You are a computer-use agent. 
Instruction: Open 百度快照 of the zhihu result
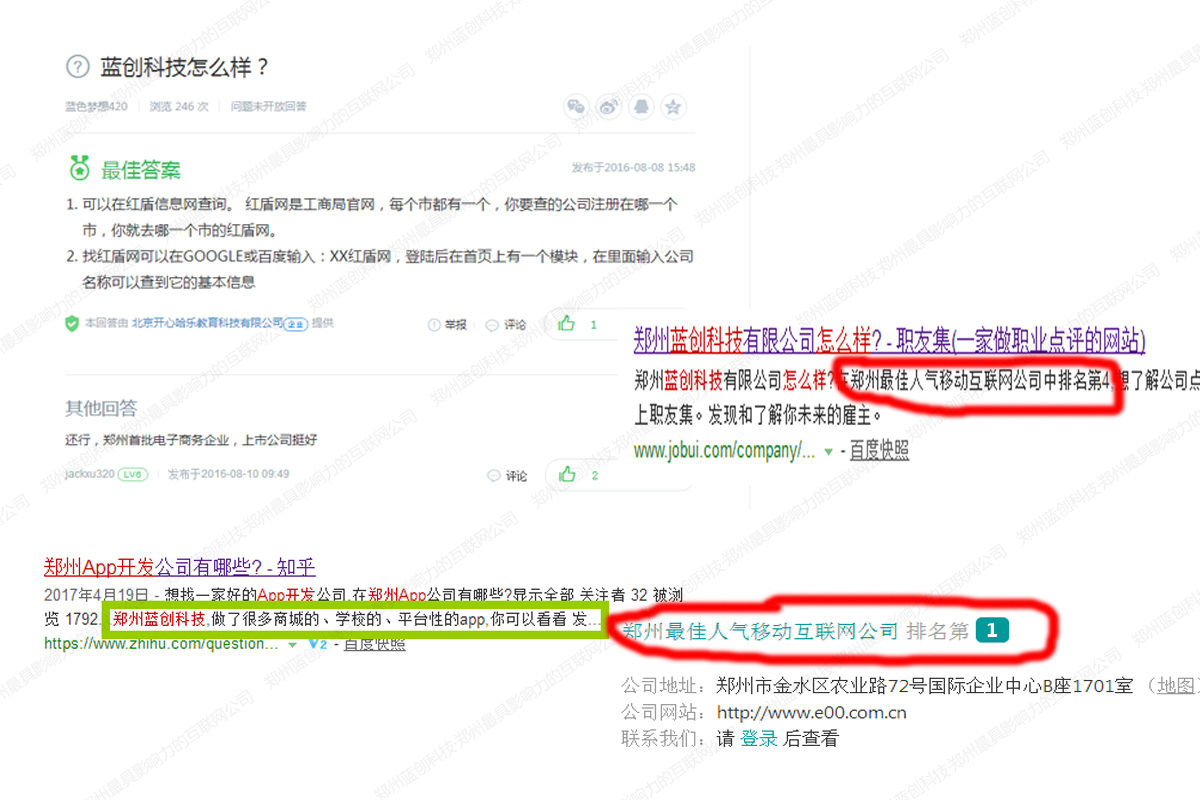point(375,645)
